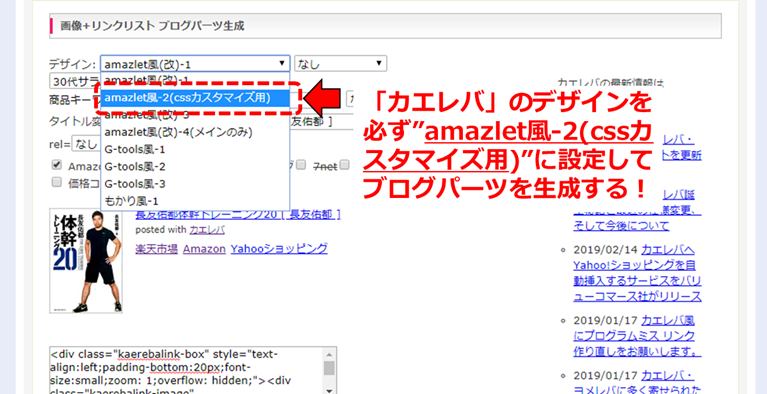The image size is (767, 394).
Task: Pick G-tools風-1 design option
Action: [195, 149]
